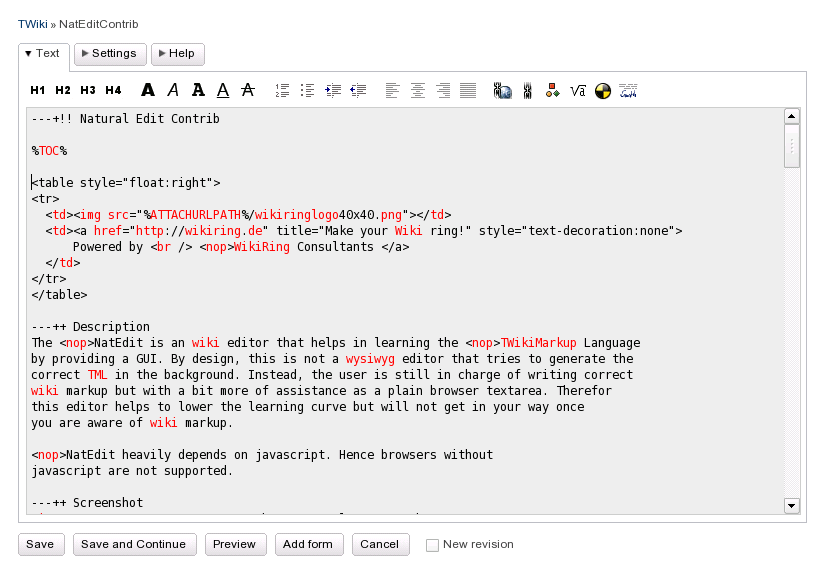Image resolution: width=825 pixels, height=568 pixels.
Task: Insert a bulleted list
Action: [x=307, y=90]
